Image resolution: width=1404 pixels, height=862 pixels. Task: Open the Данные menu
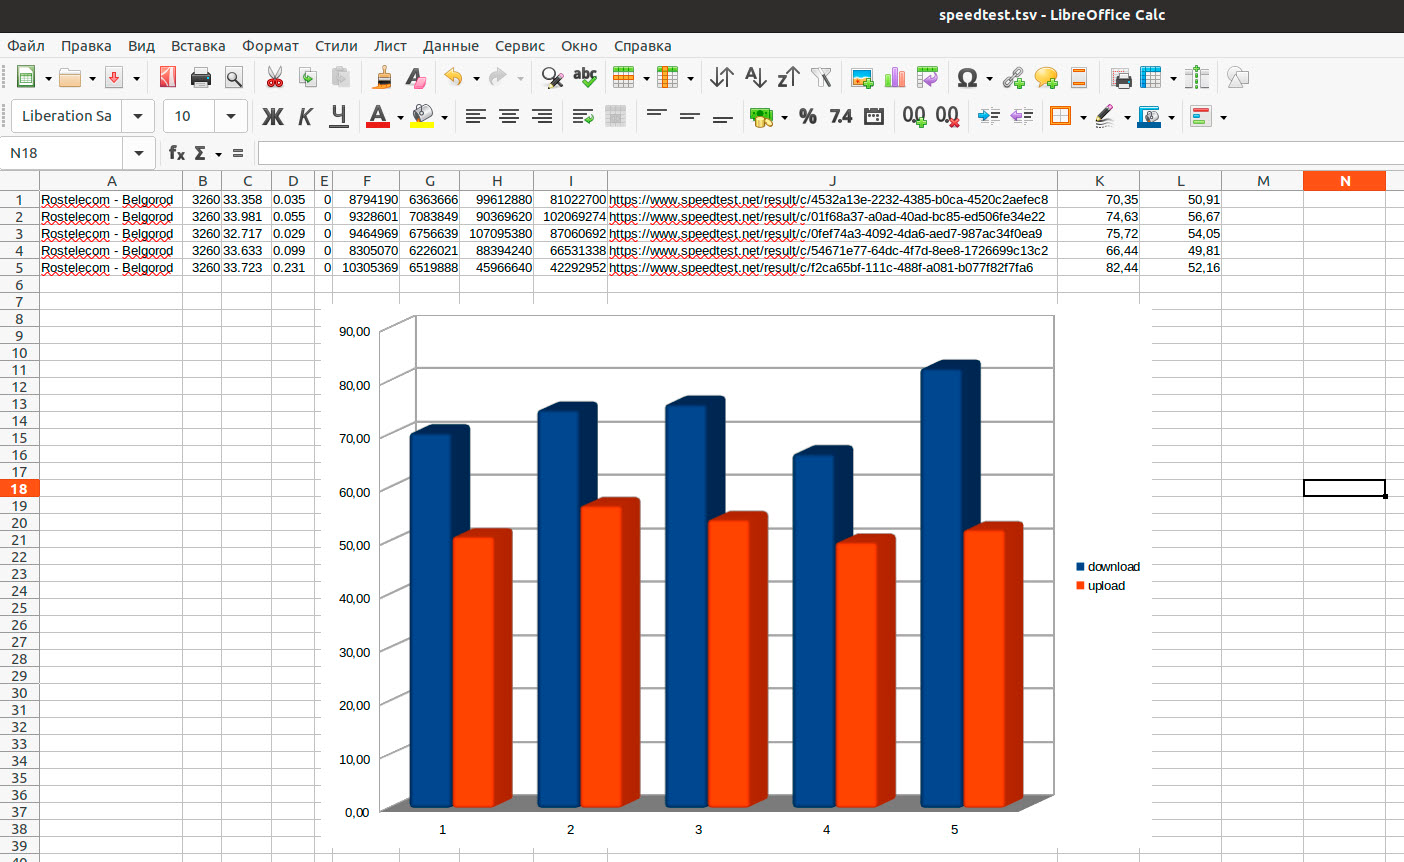(x=450, y=46)
